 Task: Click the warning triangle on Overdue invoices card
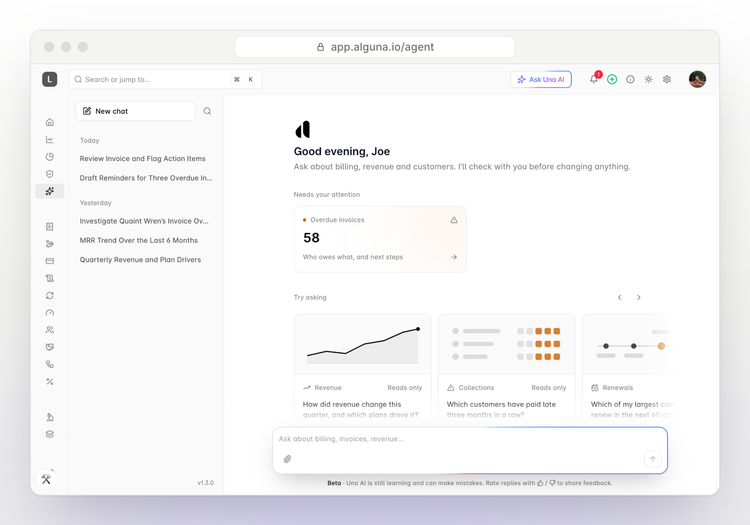coord(454,220)
